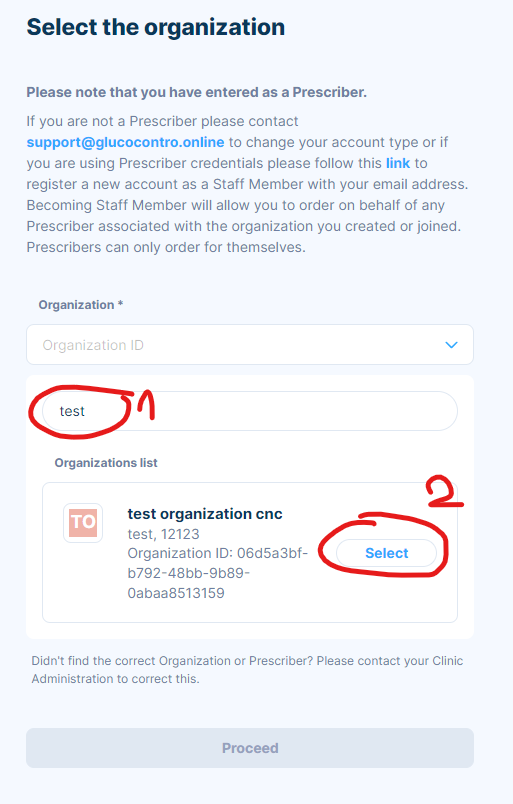Screen dimensions: 513x804
Task: Click the "test organization cnc" title
Action: (205, 514)
